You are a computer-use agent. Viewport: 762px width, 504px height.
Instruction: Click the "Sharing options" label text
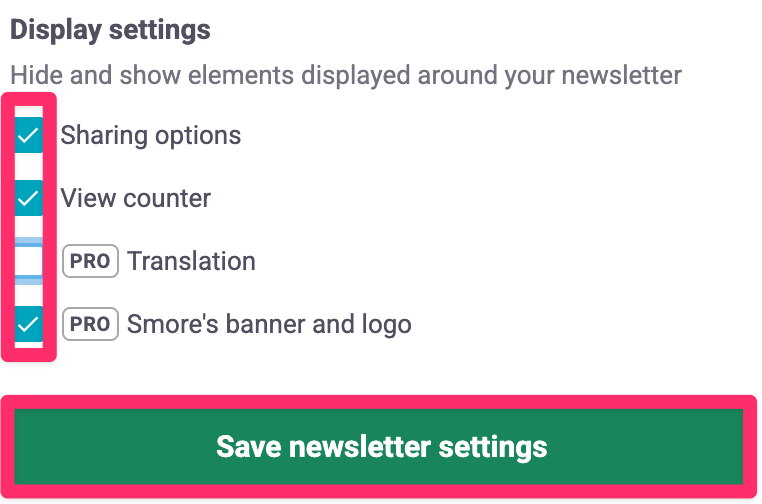(151, 135)
